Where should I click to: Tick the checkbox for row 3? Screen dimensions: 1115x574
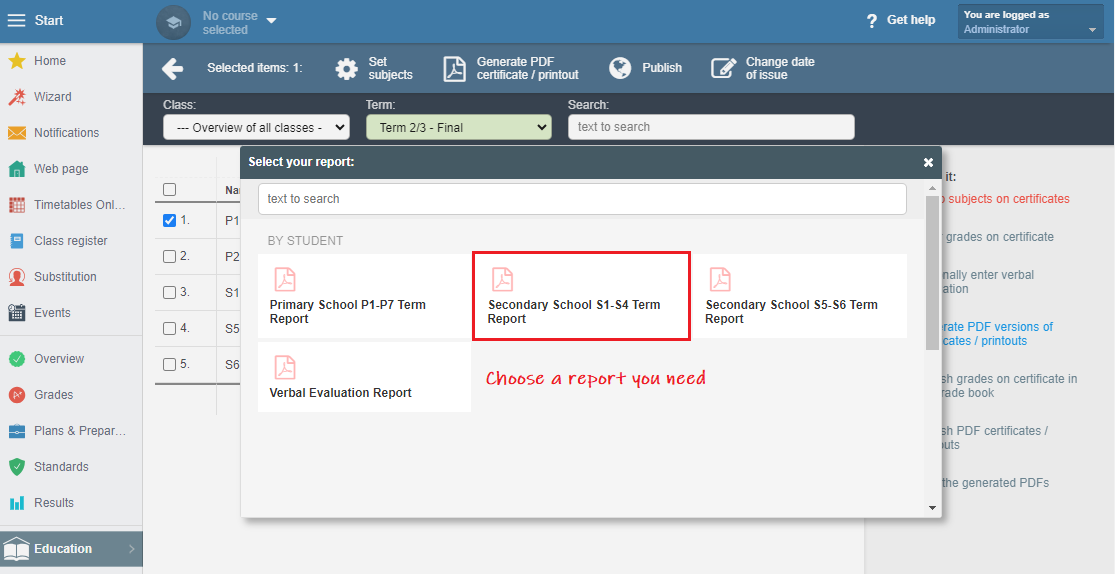coord(169,293)
